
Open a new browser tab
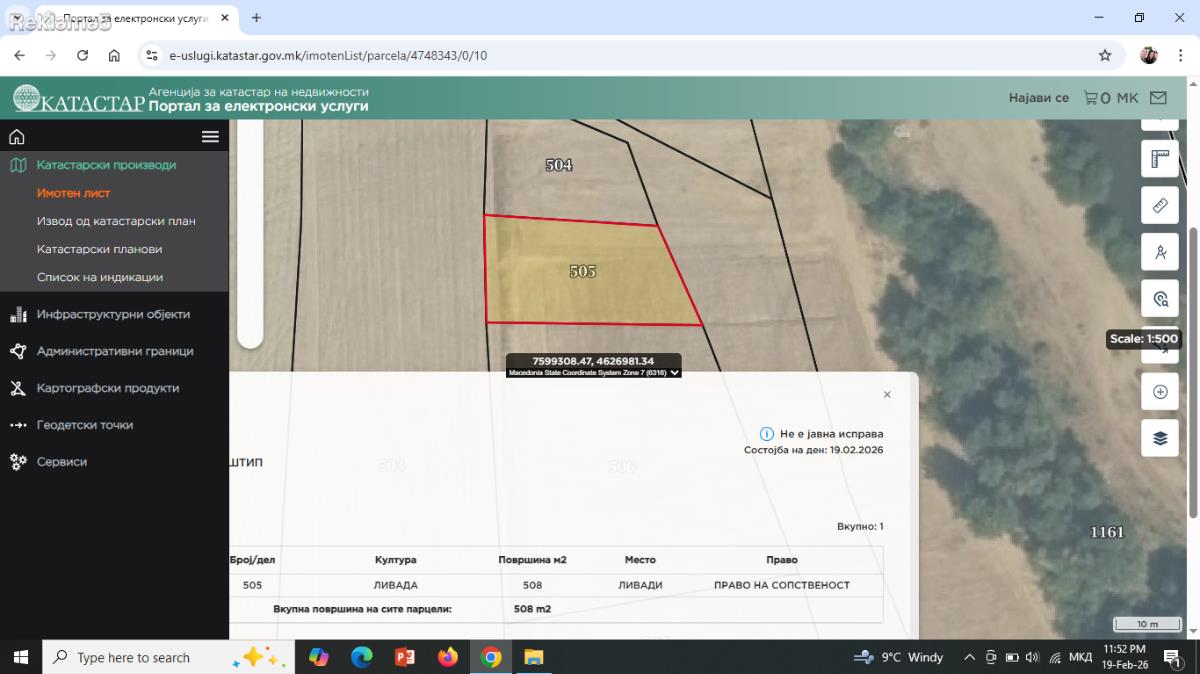(257, 18)
